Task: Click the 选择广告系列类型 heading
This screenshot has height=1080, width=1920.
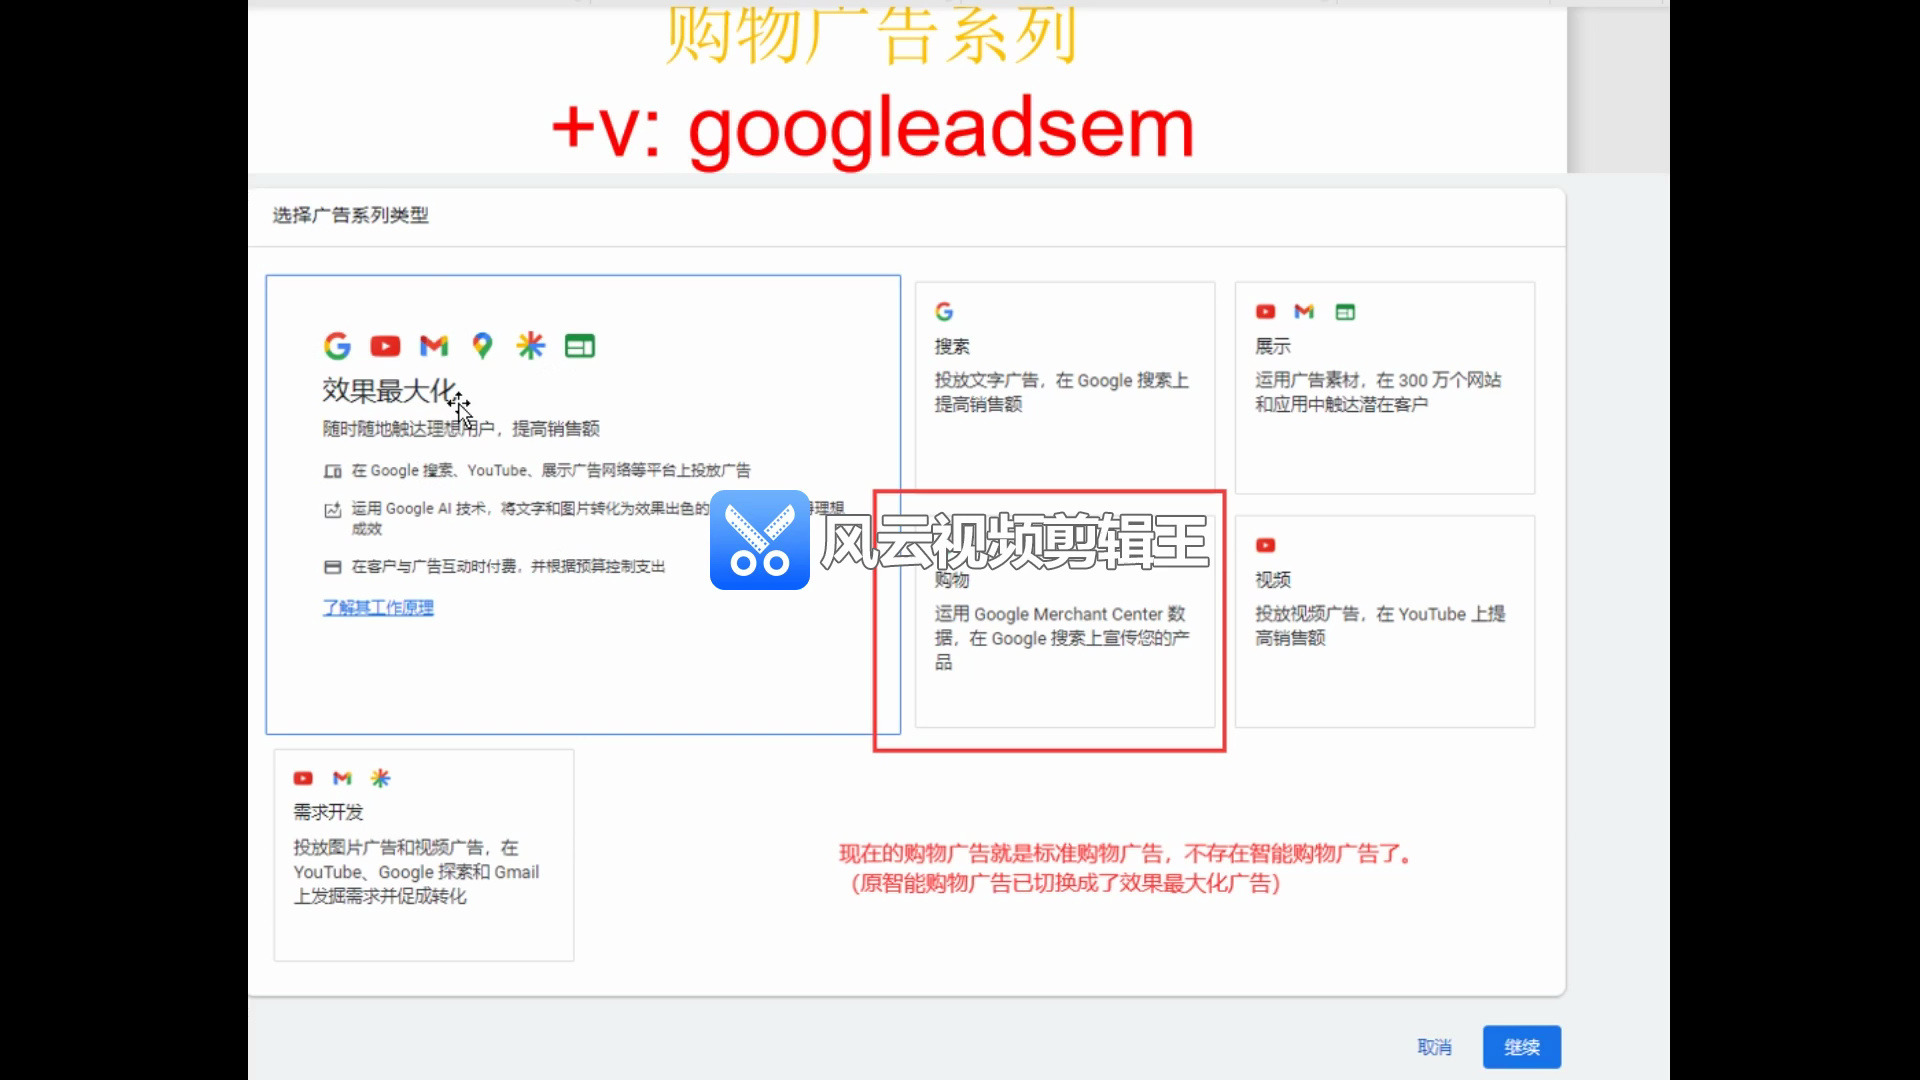Action: coord(350,215)
